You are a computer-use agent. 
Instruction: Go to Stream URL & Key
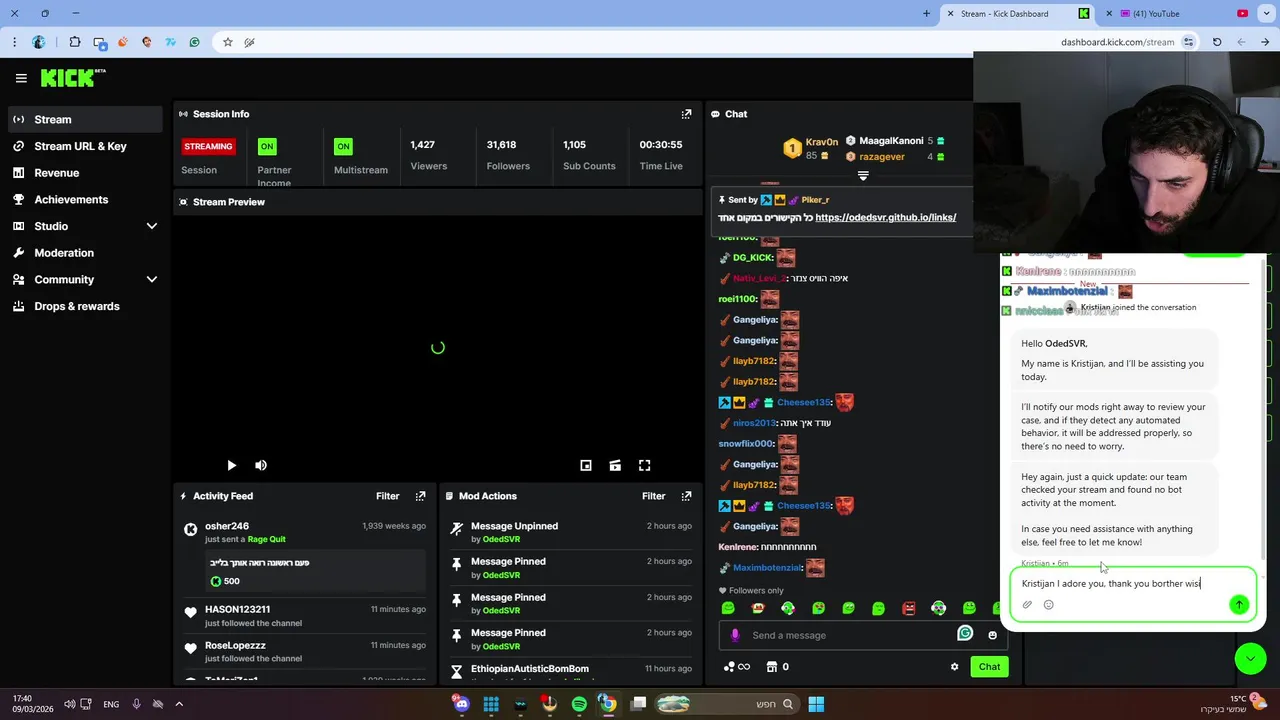point(82,146)
